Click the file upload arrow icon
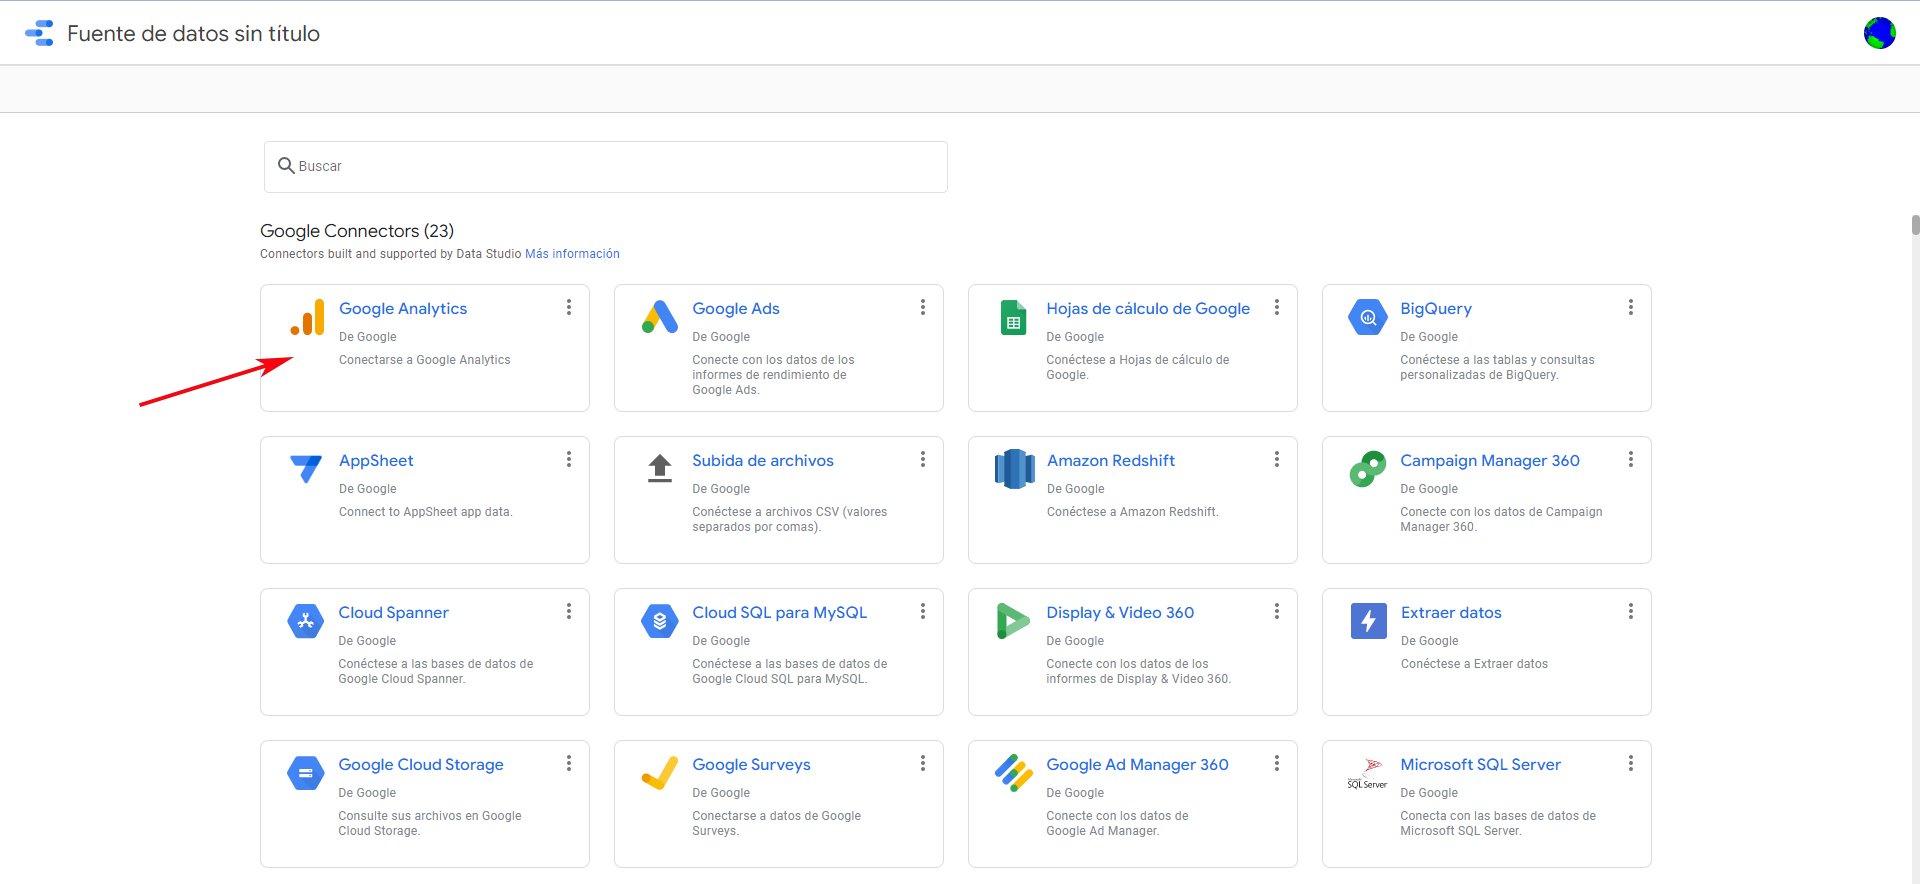The image size is (1920, 884). pyautogui.click(x=660, y=468)
